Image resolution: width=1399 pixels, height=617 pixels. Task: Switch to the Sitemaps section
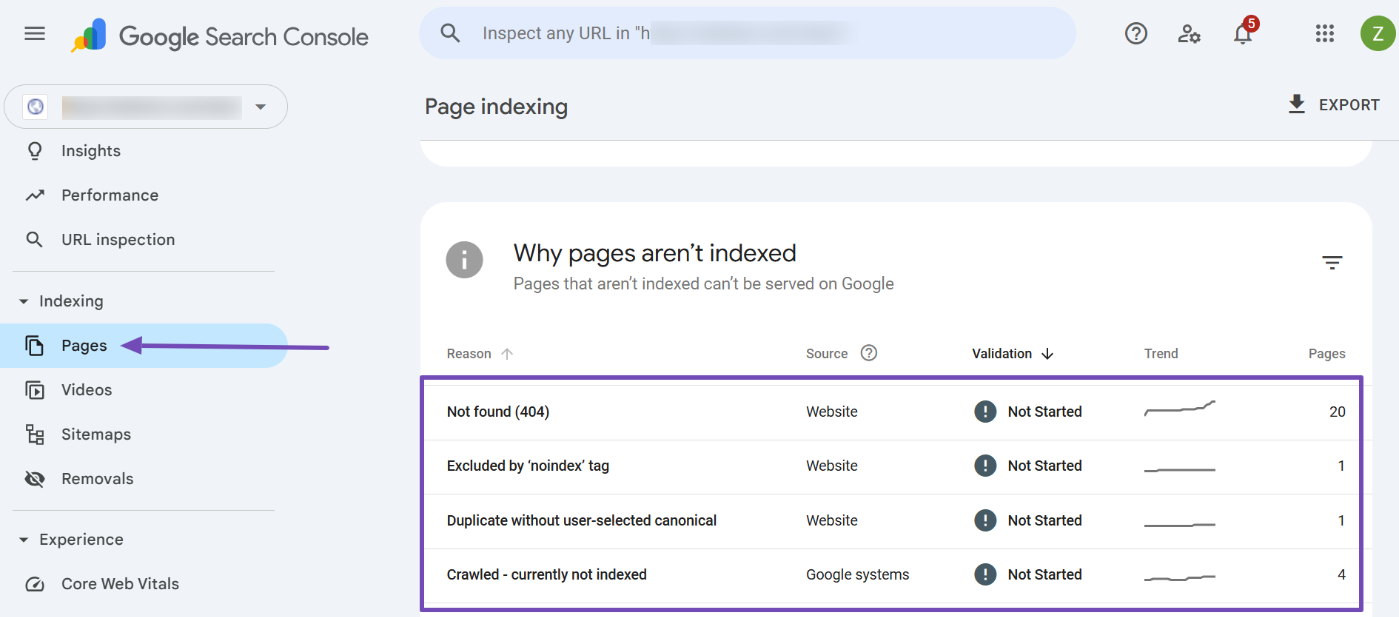pos(96,433)
